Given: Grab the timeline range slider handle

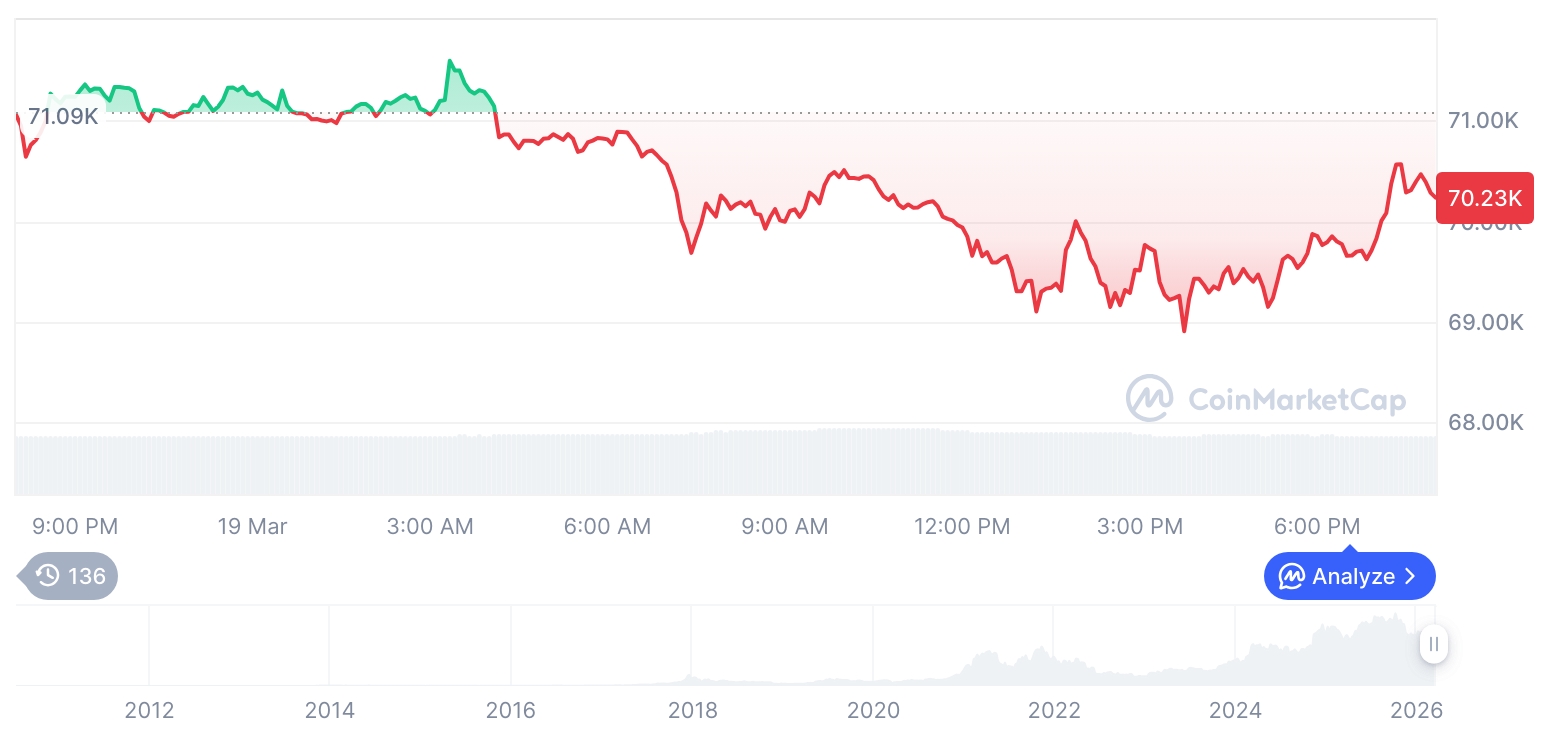Looking at the screenshot, I should pyautogui.click(x=1433, y=644).
